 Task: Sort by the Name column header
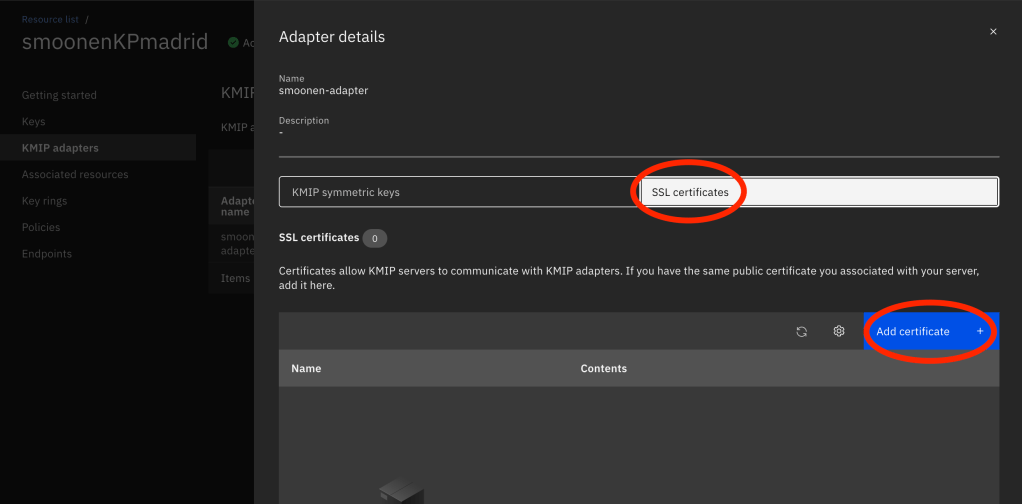[x=306, y=369]
